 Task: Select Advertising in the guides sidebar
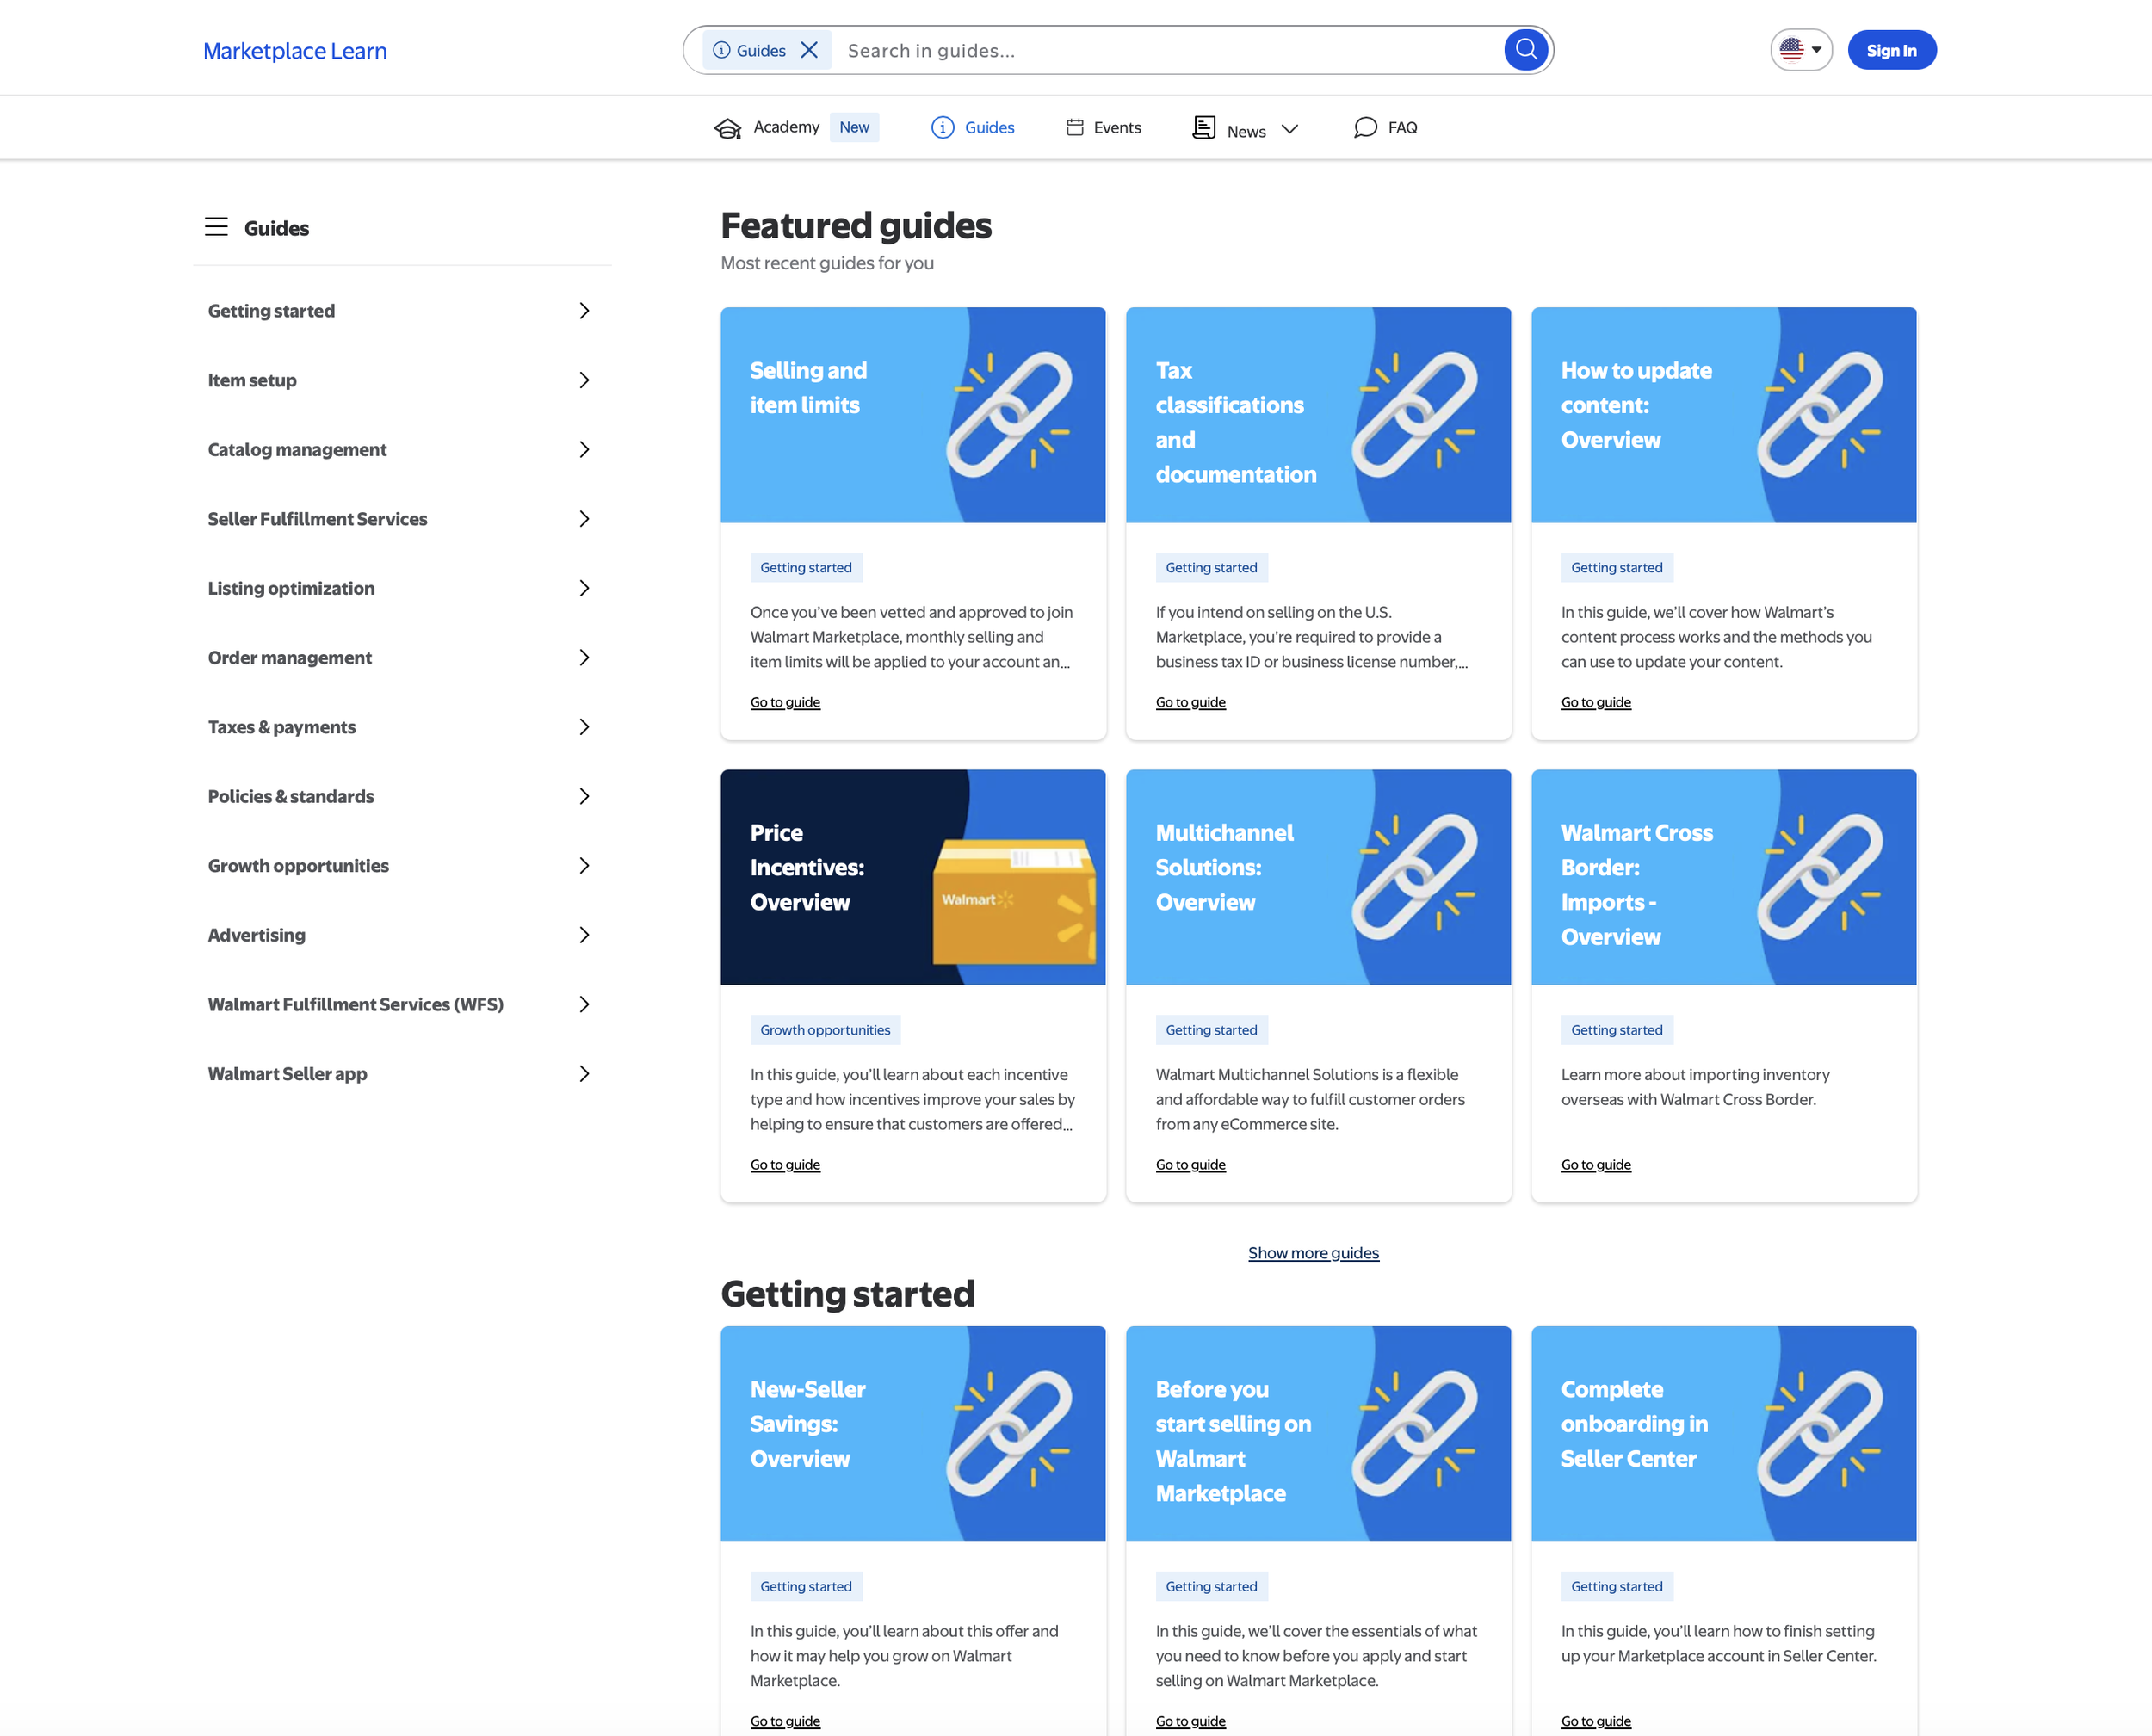point(257,935)
